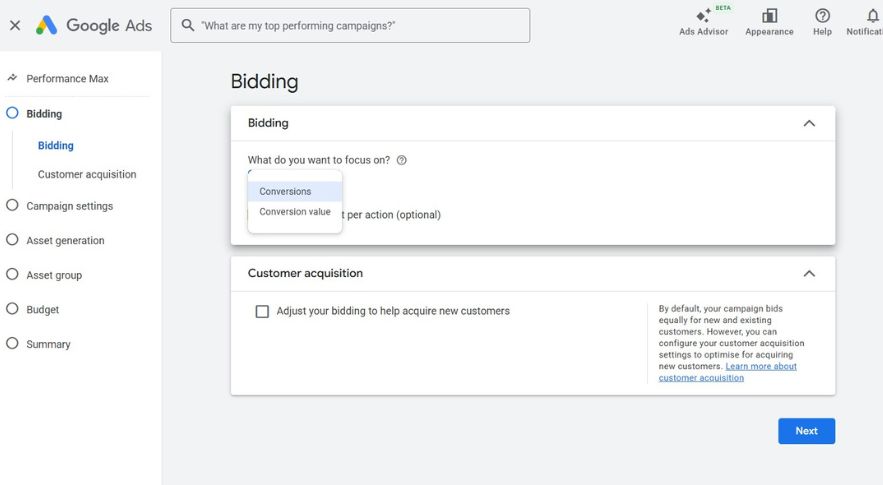The image size is (883, 485).
Task: Click the Next button
Action: tap(806, 431)
